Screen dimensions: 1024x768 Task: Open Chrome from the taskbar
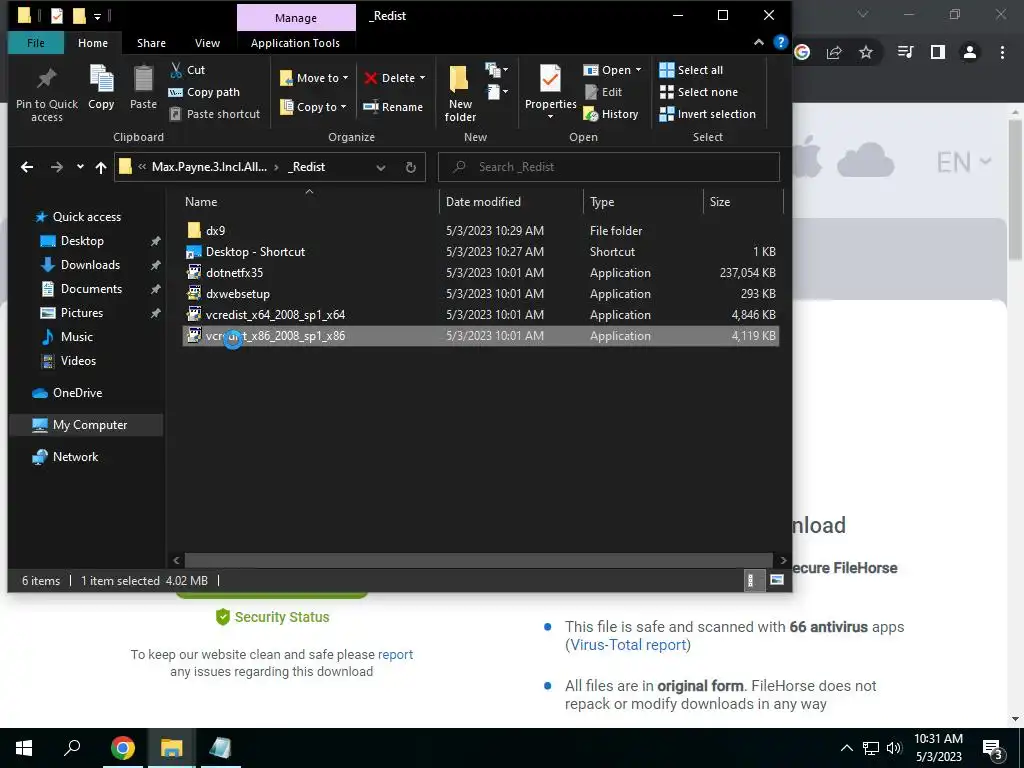(123, 748)
